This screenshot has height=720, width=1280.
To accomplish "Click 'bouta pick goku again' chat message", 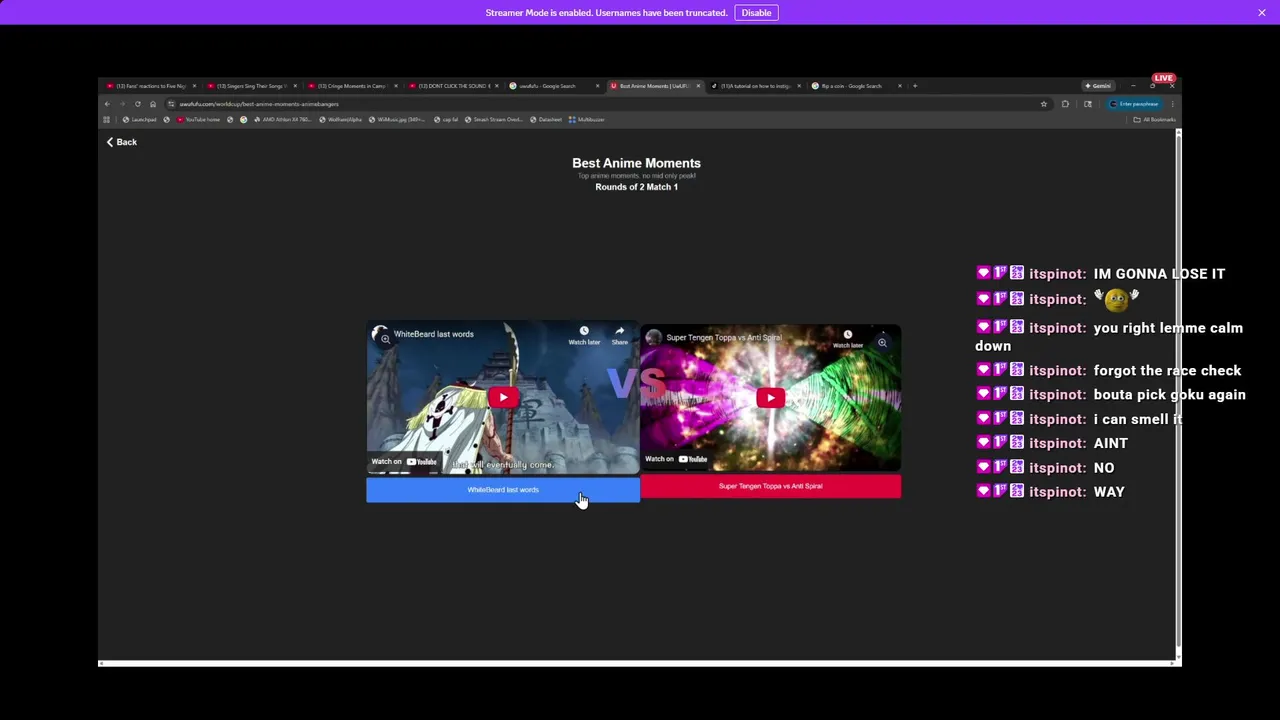I will pyautogui.click(x=1169, y=395).
